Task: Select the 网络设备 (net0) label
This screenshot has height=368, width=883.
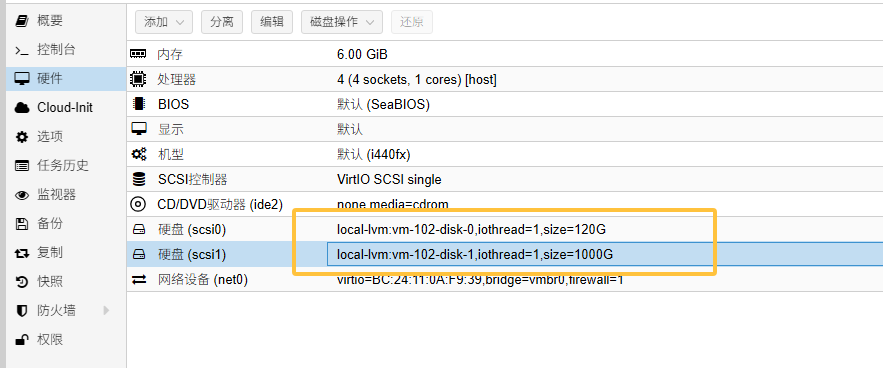Action: pos(203,280)
